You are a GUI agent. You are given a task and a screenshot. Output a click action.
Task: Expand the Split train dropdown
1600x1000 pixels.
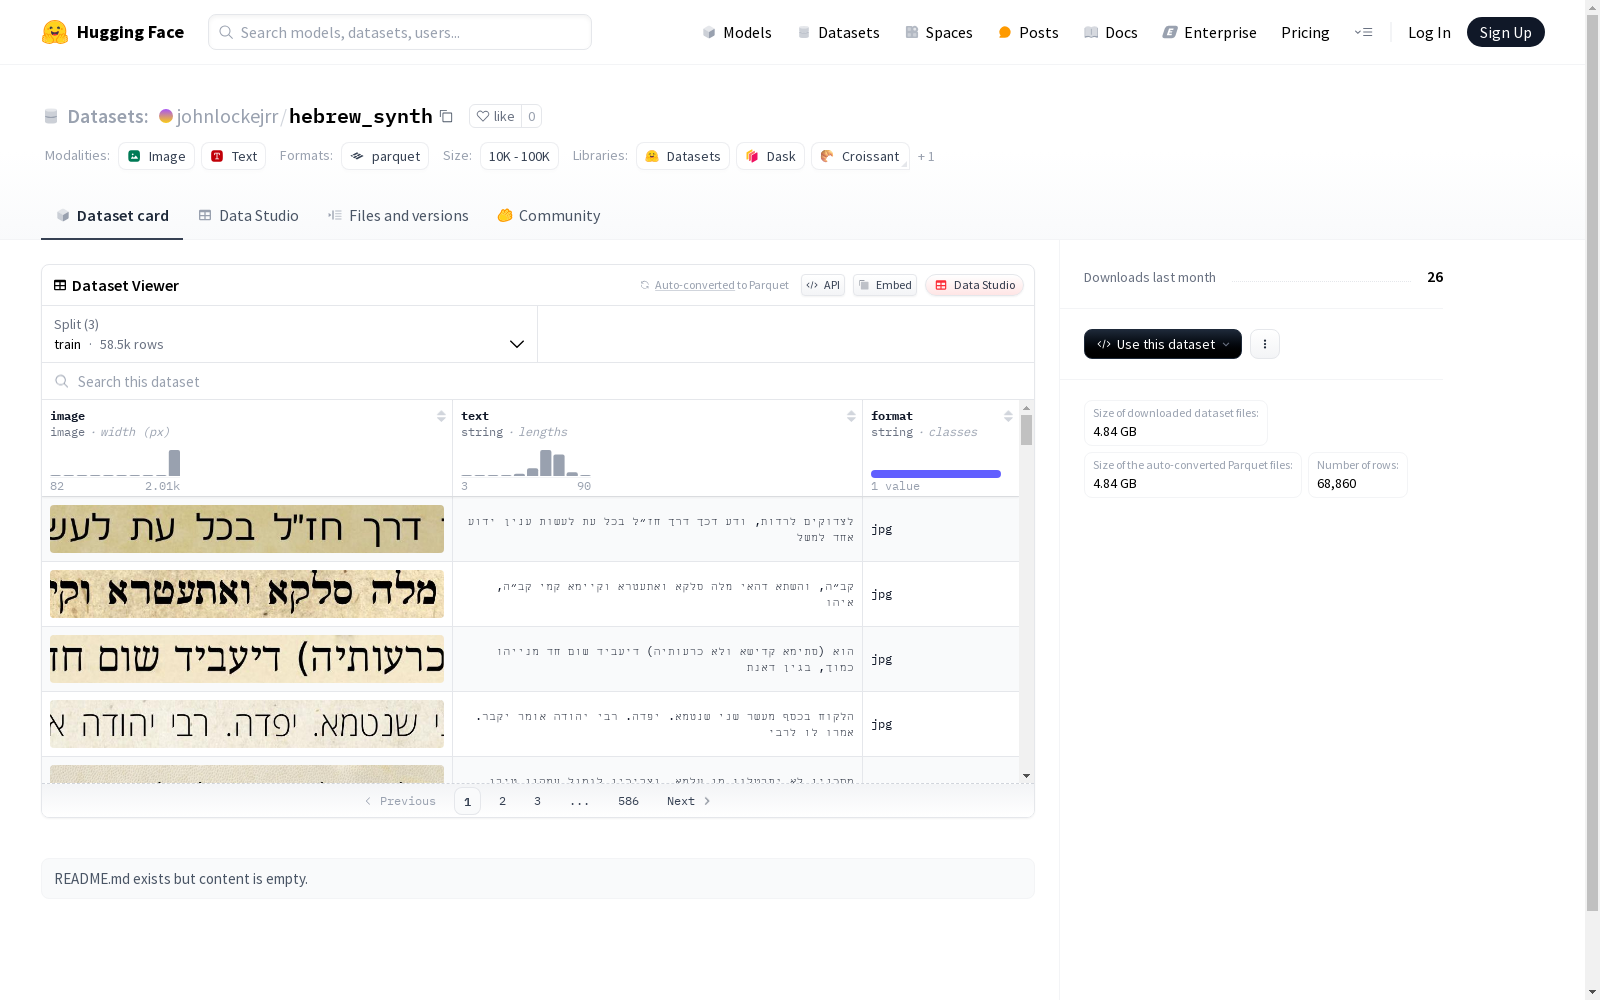click(290, 334)
